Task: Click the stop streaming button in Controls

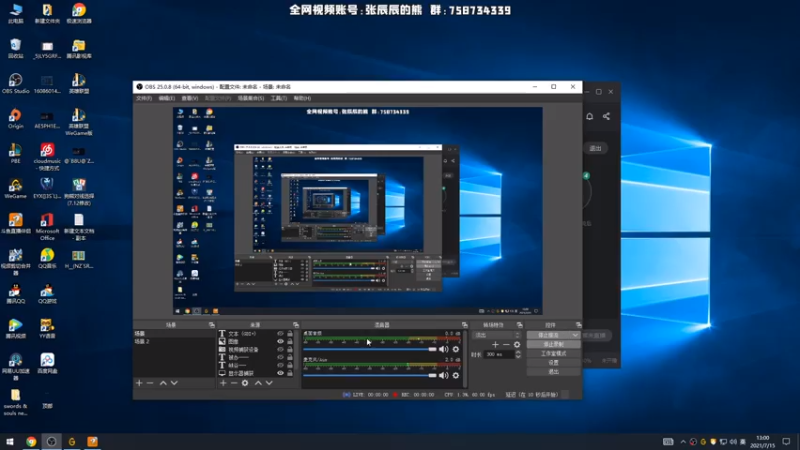Action: (549, 335)
